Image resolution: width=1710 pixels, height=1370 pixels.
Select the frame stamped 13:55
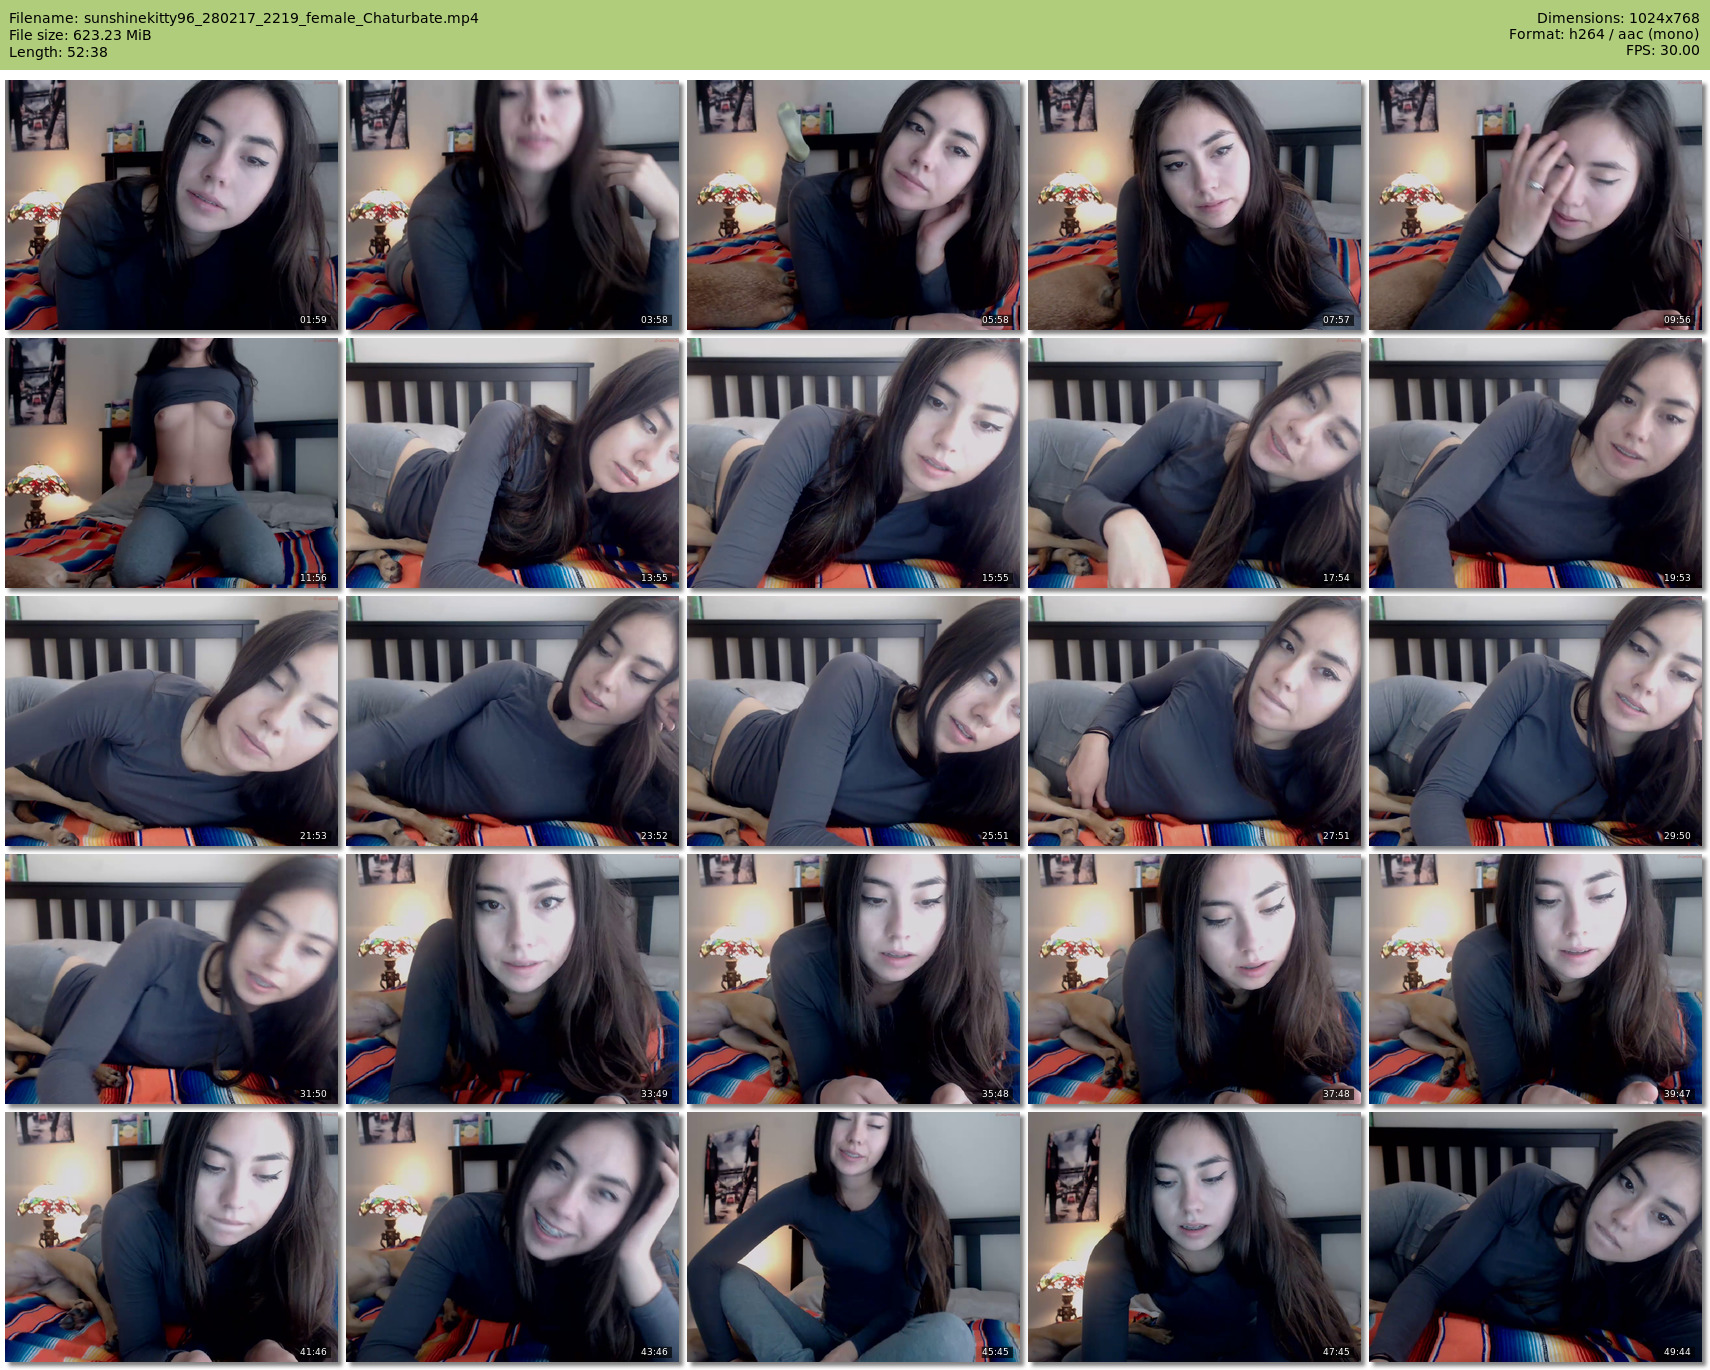click(x=513, y=463)
